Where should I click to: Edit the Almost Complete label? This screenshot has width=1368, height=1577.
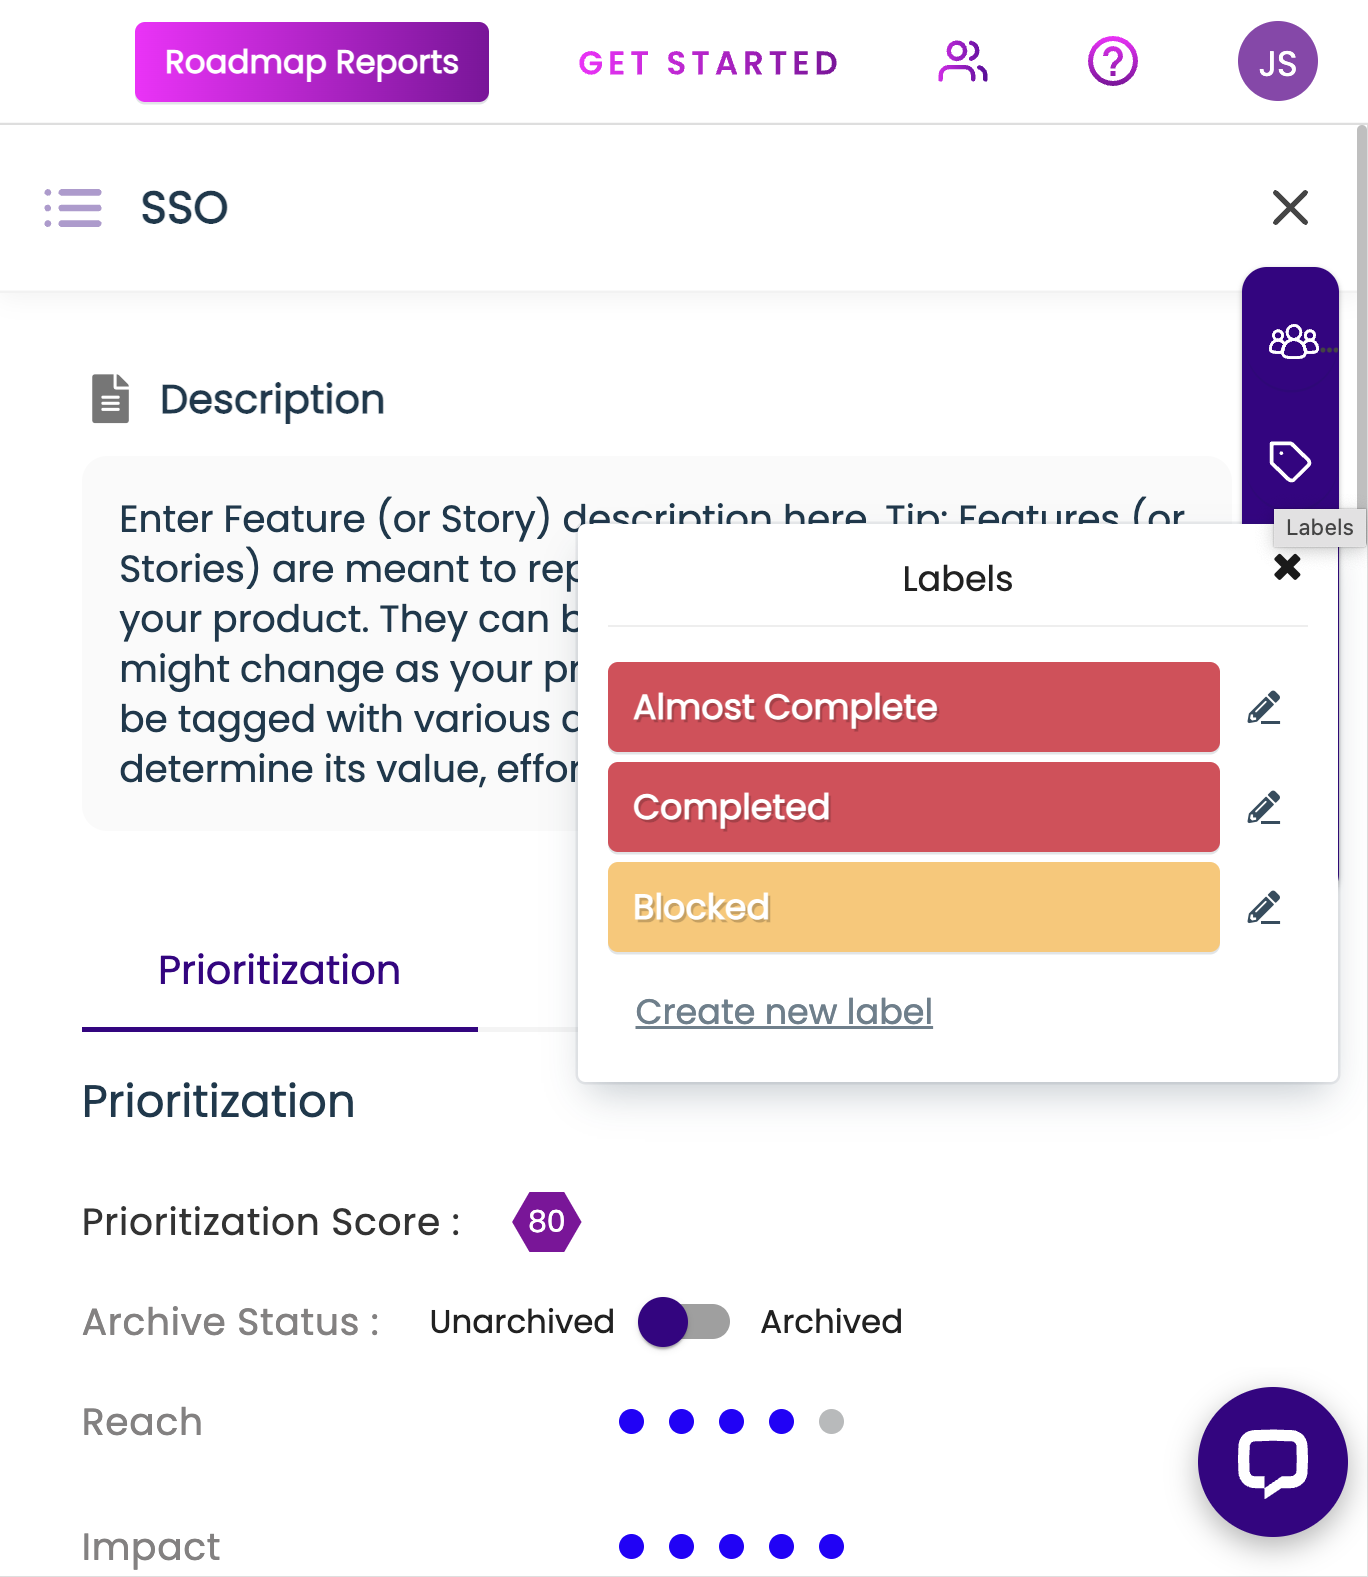(x=1264, y=708)
